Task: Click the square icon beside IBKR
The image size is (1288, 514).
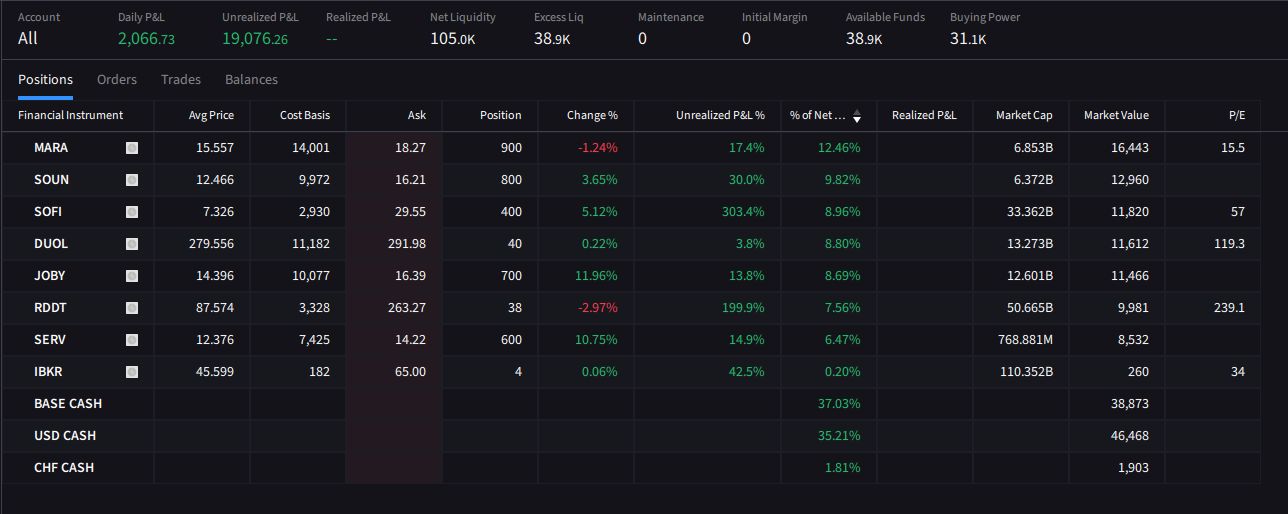Action: (x=132, y=372)
